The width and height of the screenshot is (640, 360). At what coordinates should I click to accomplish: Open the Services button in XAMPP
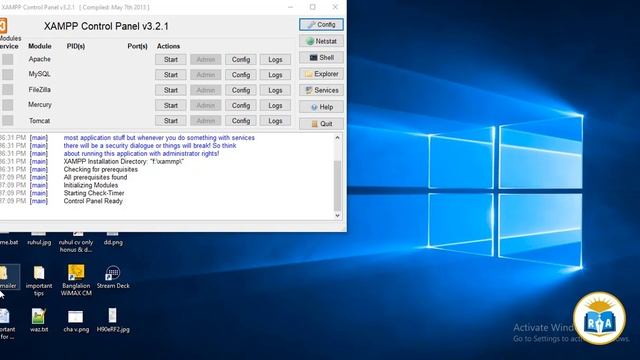321,90
